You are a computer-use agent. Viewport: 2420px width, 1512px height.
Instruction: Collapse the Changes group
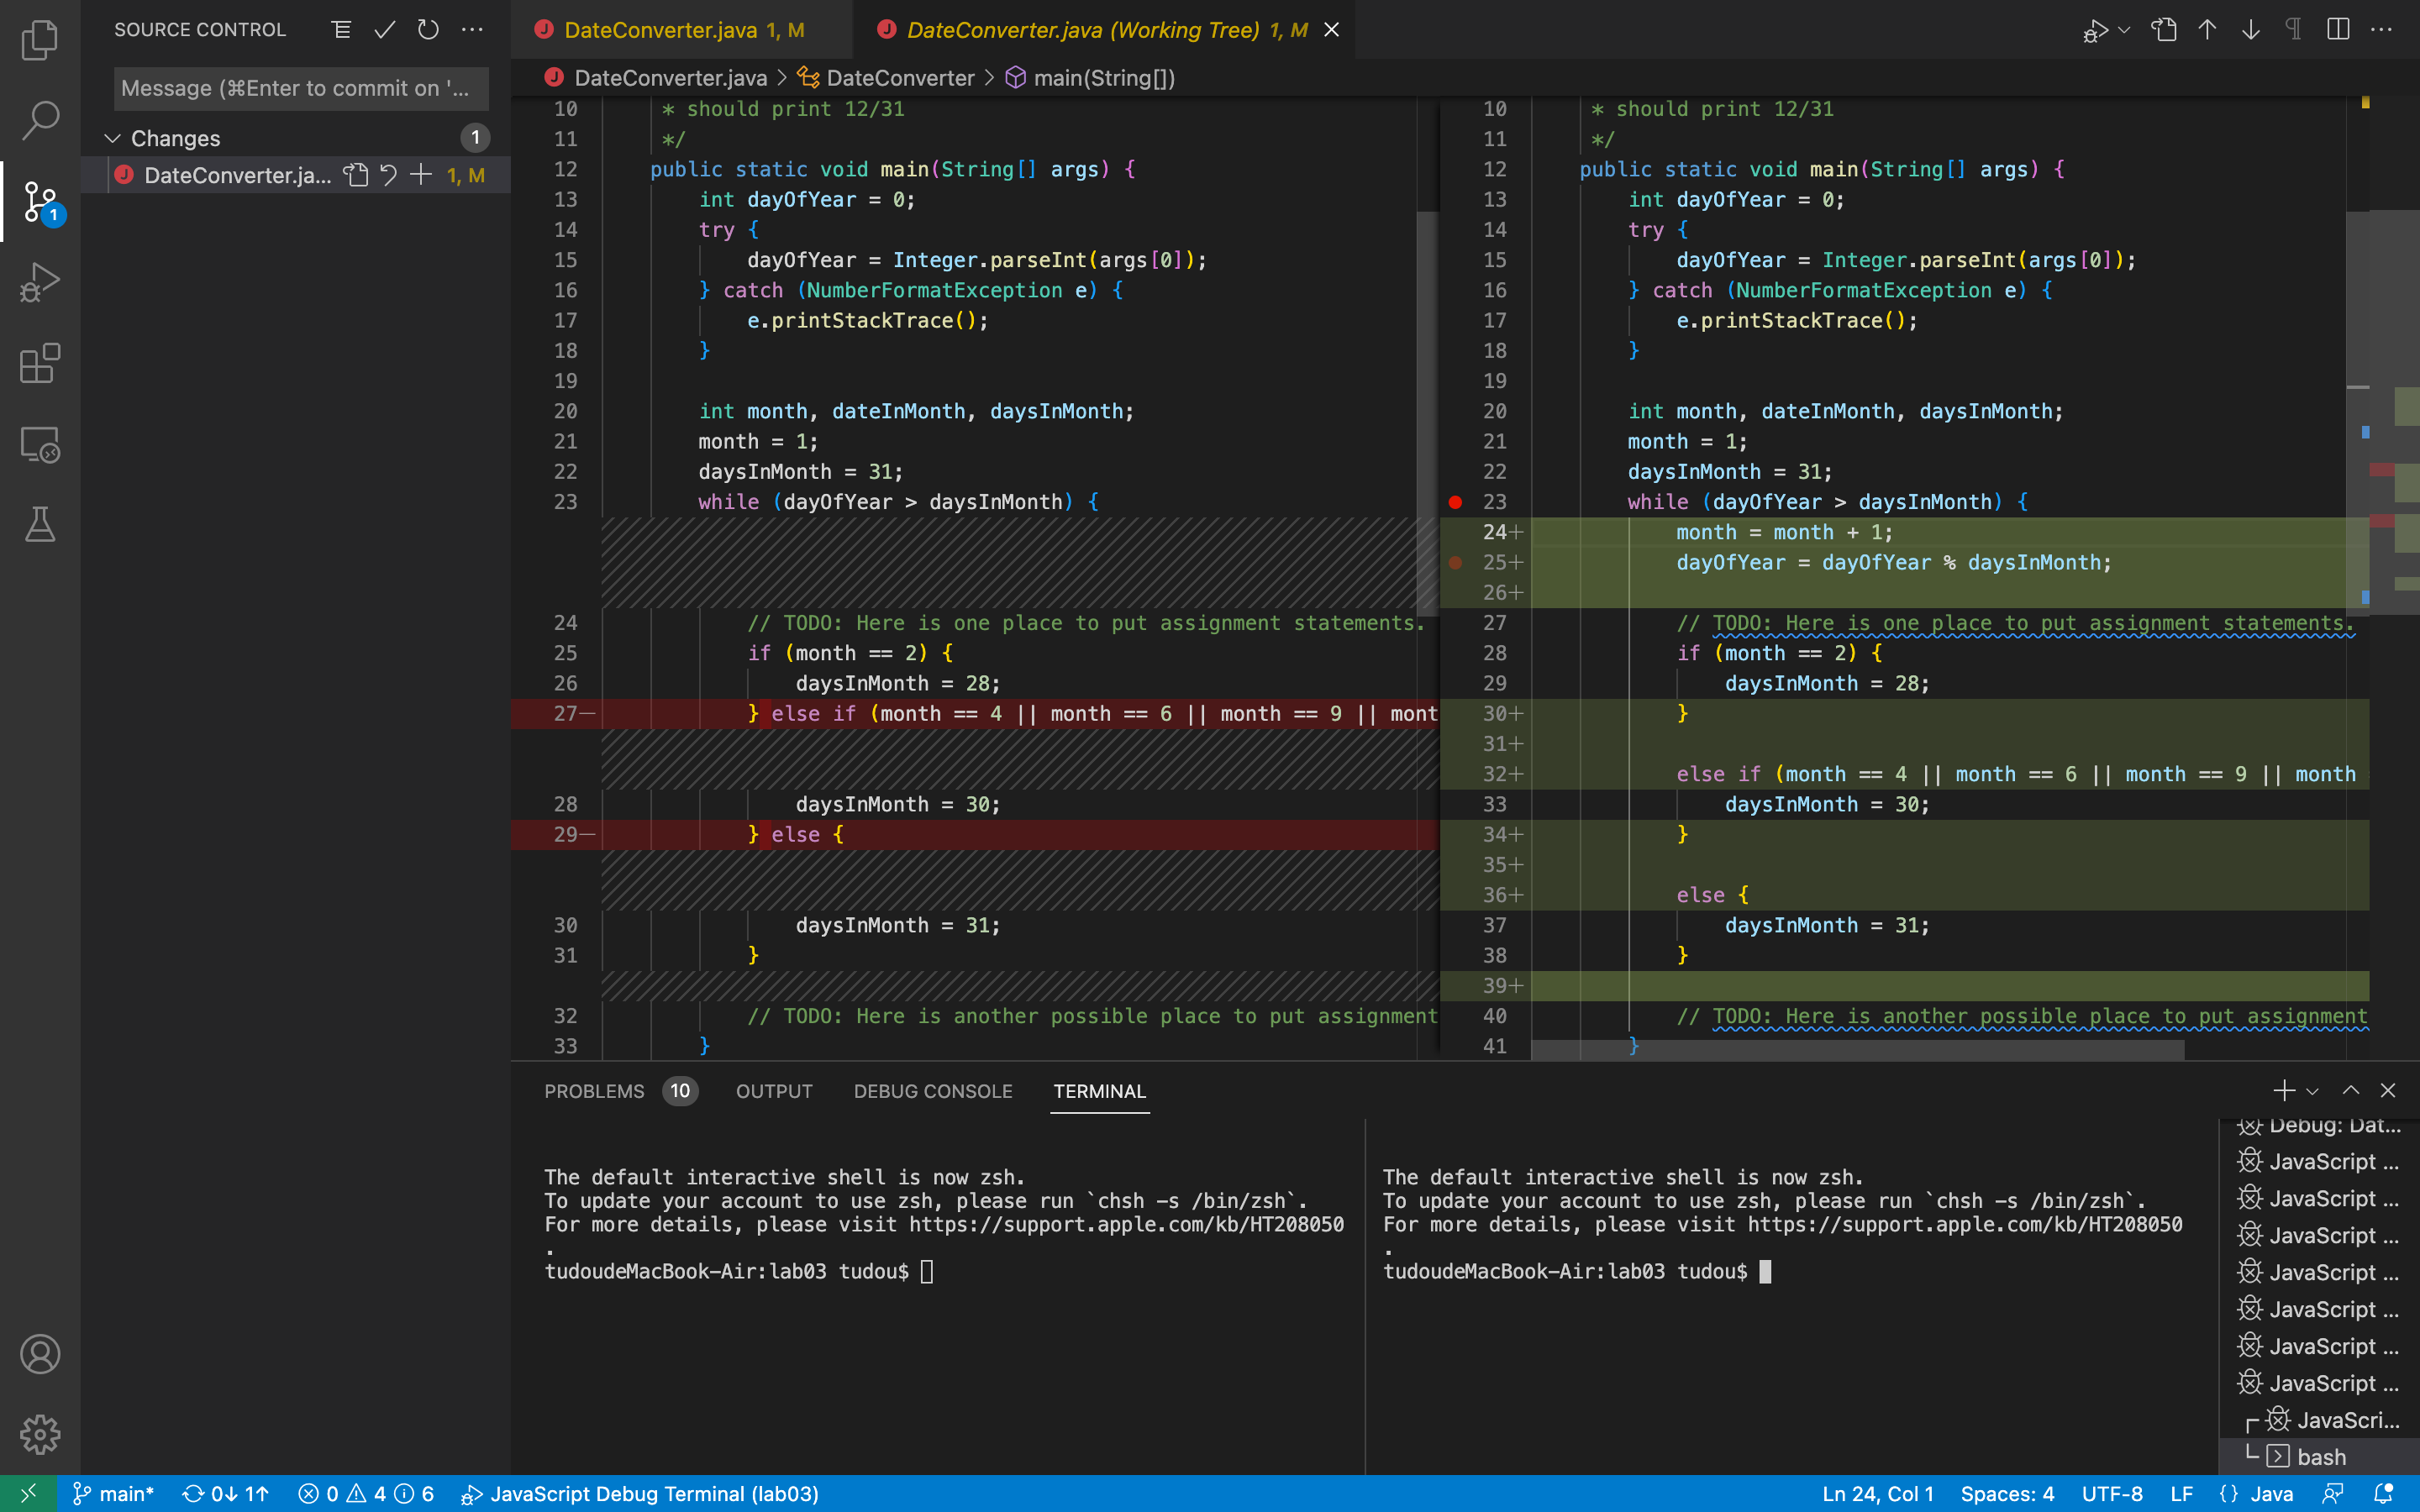click(113, 138)
